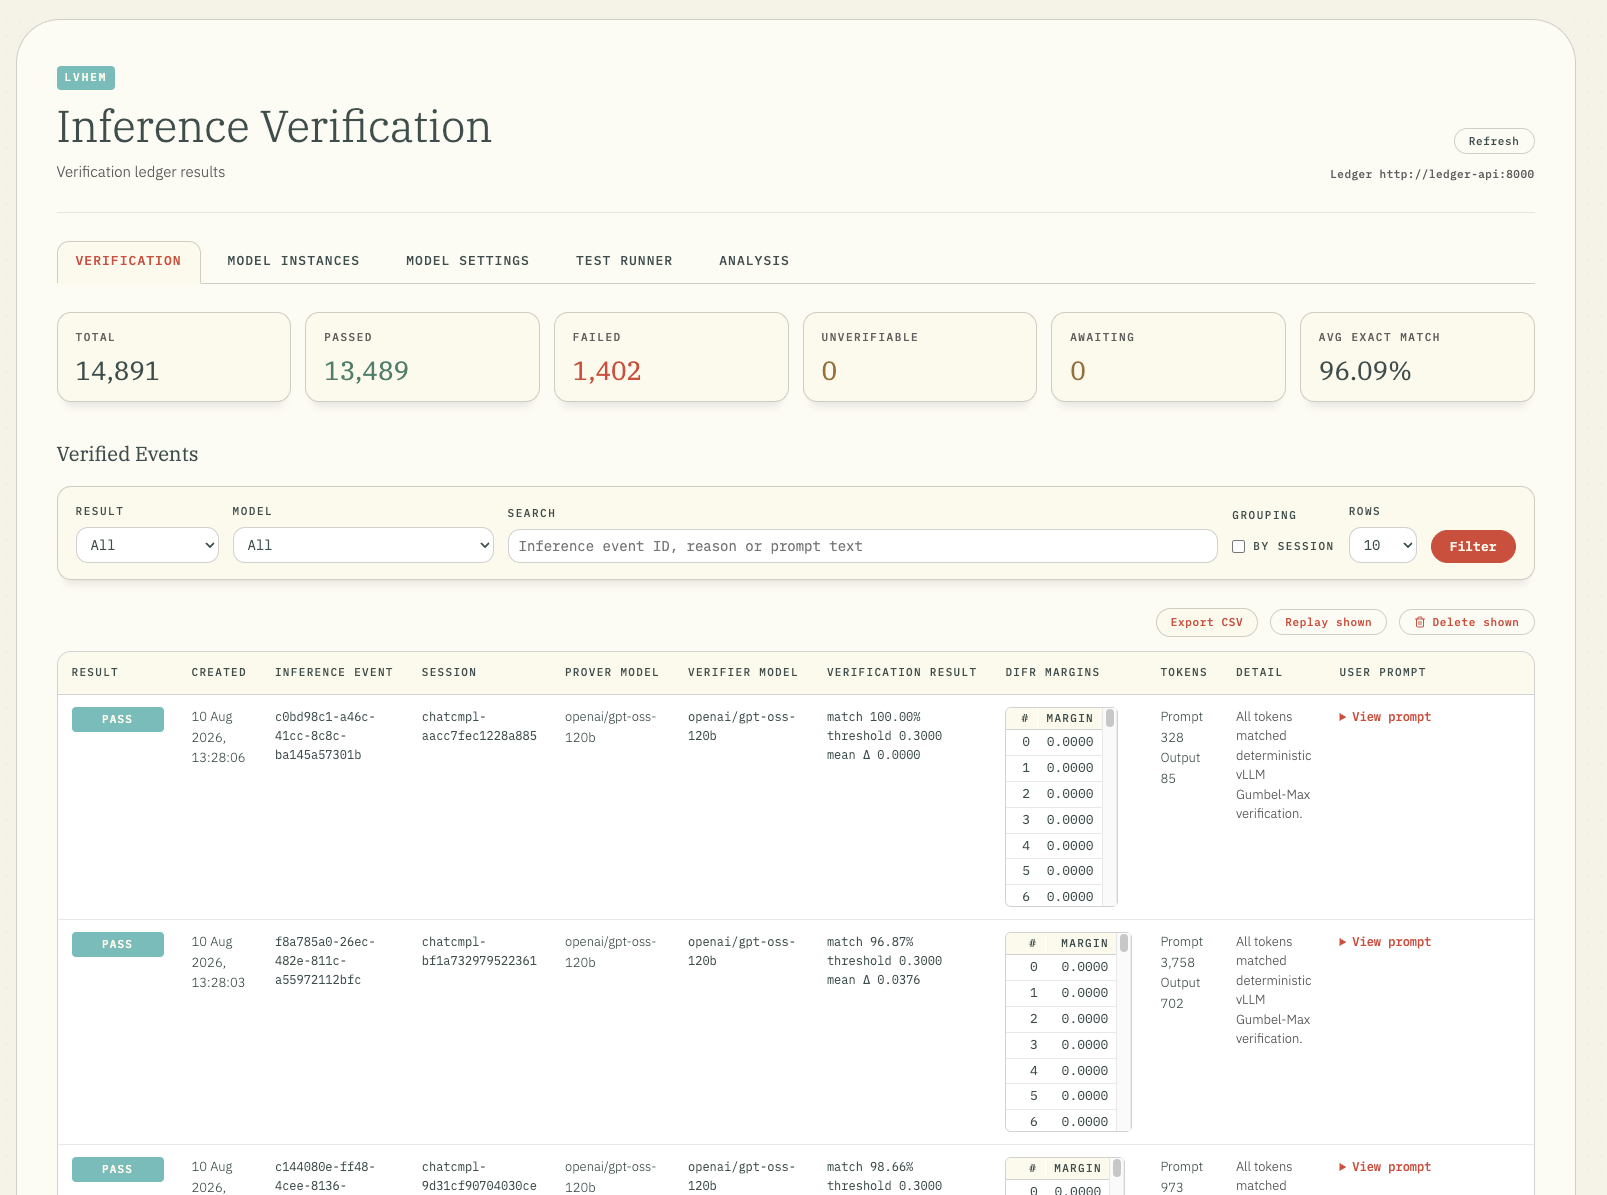1607x1195 pixels.
Task: Click the Prover Model column header
Action: click(x=612, y=673)
